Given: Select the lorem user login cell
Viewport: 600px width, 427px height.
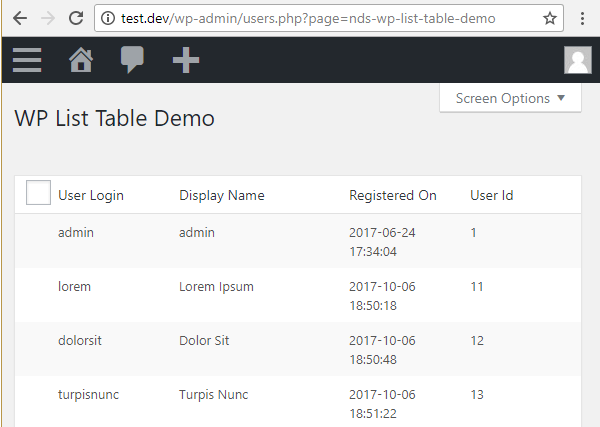Looking at the screenshot, I should tap(74, 287).
